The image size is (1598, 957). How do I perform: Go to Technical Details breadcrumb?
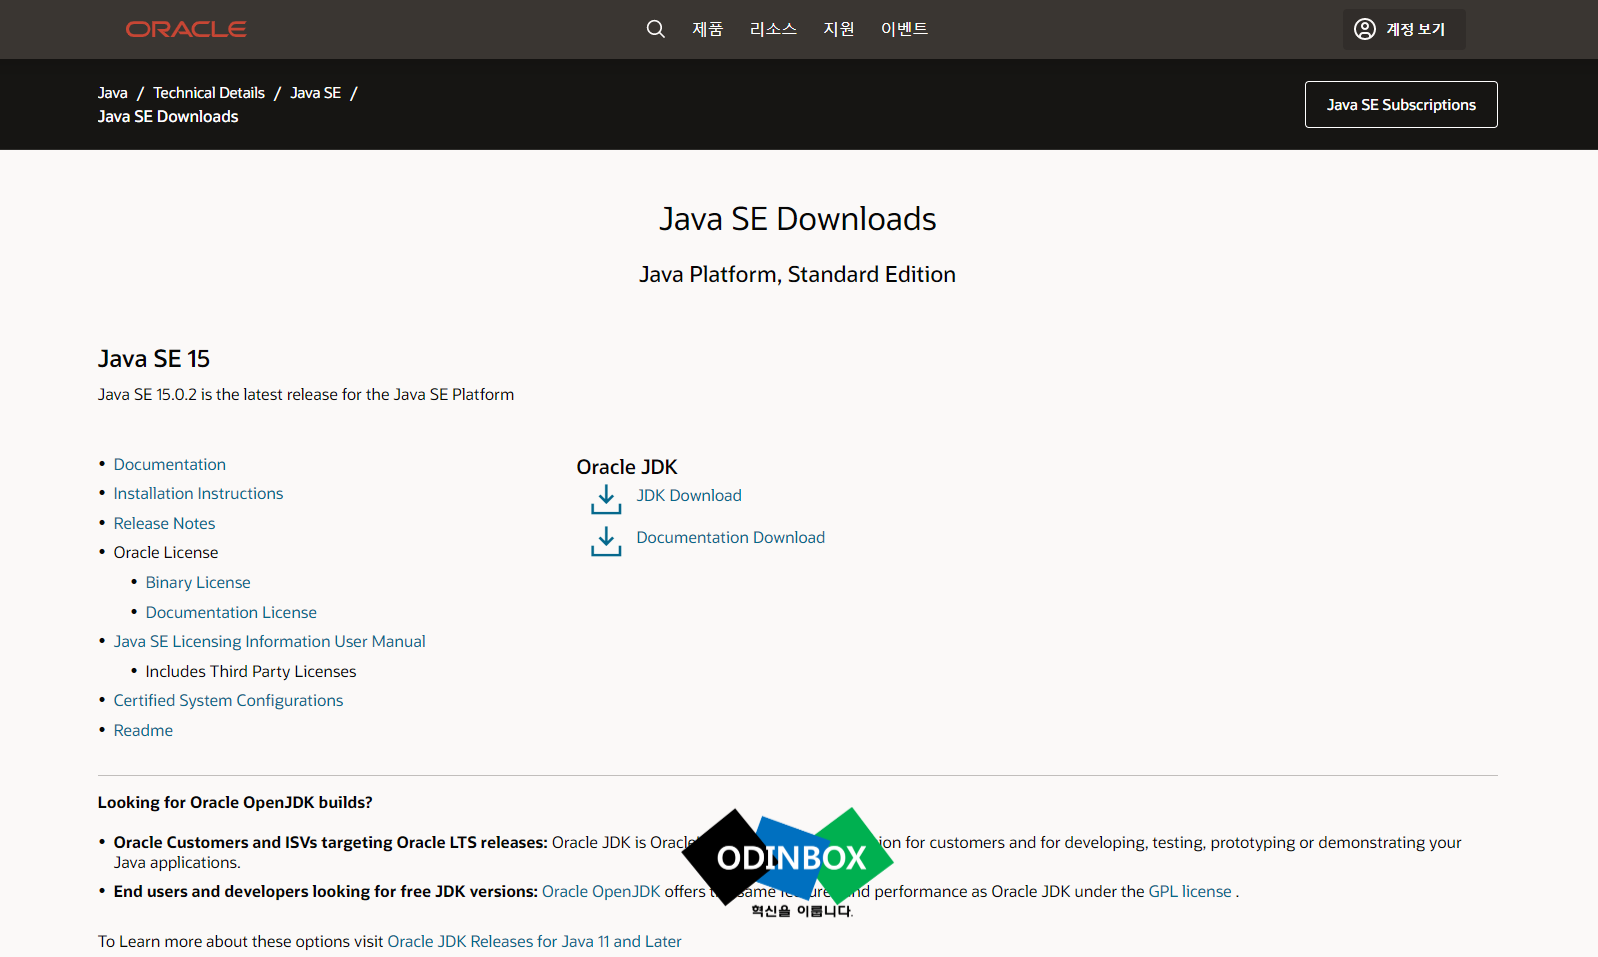(209, 93)
